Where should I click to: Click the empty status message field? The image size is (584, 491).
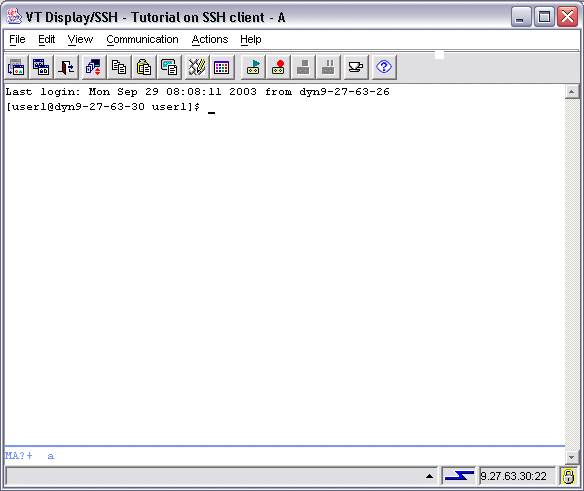(223, 476)
